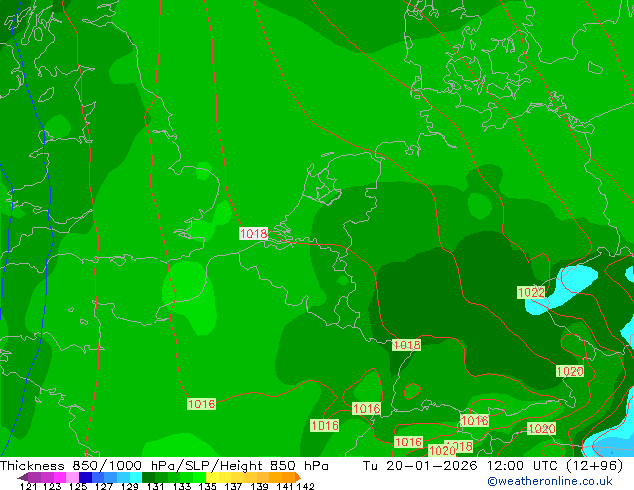
Task: Select the bright lime green legend swatch
Action: (199, 477)
